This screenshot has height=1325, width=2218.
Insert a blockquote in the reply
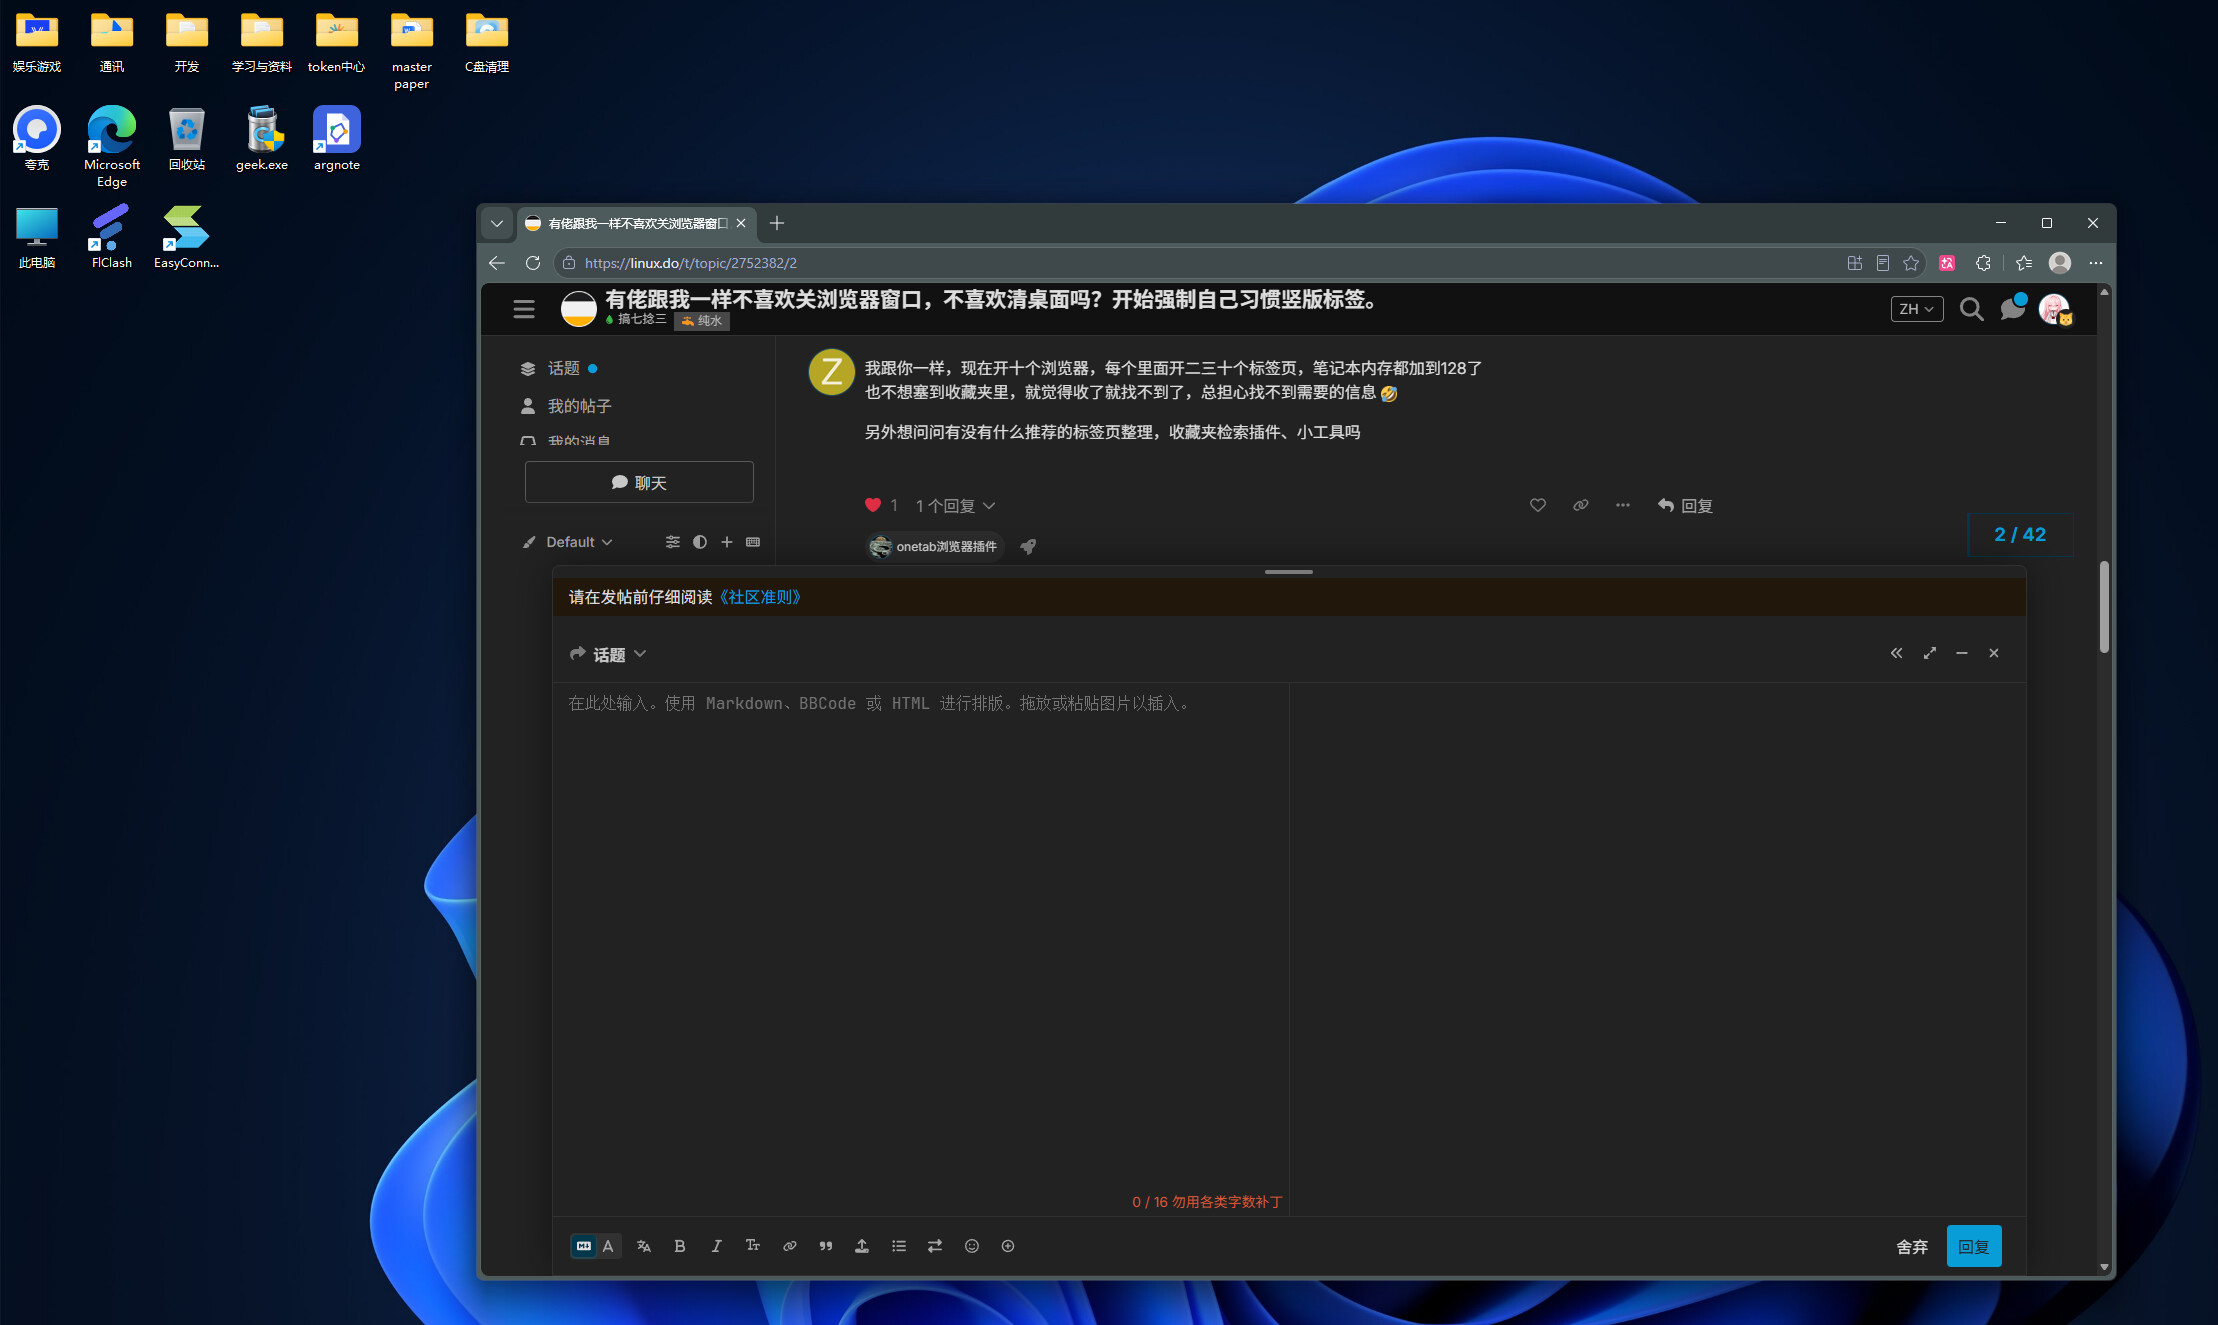pos(826,1246)
